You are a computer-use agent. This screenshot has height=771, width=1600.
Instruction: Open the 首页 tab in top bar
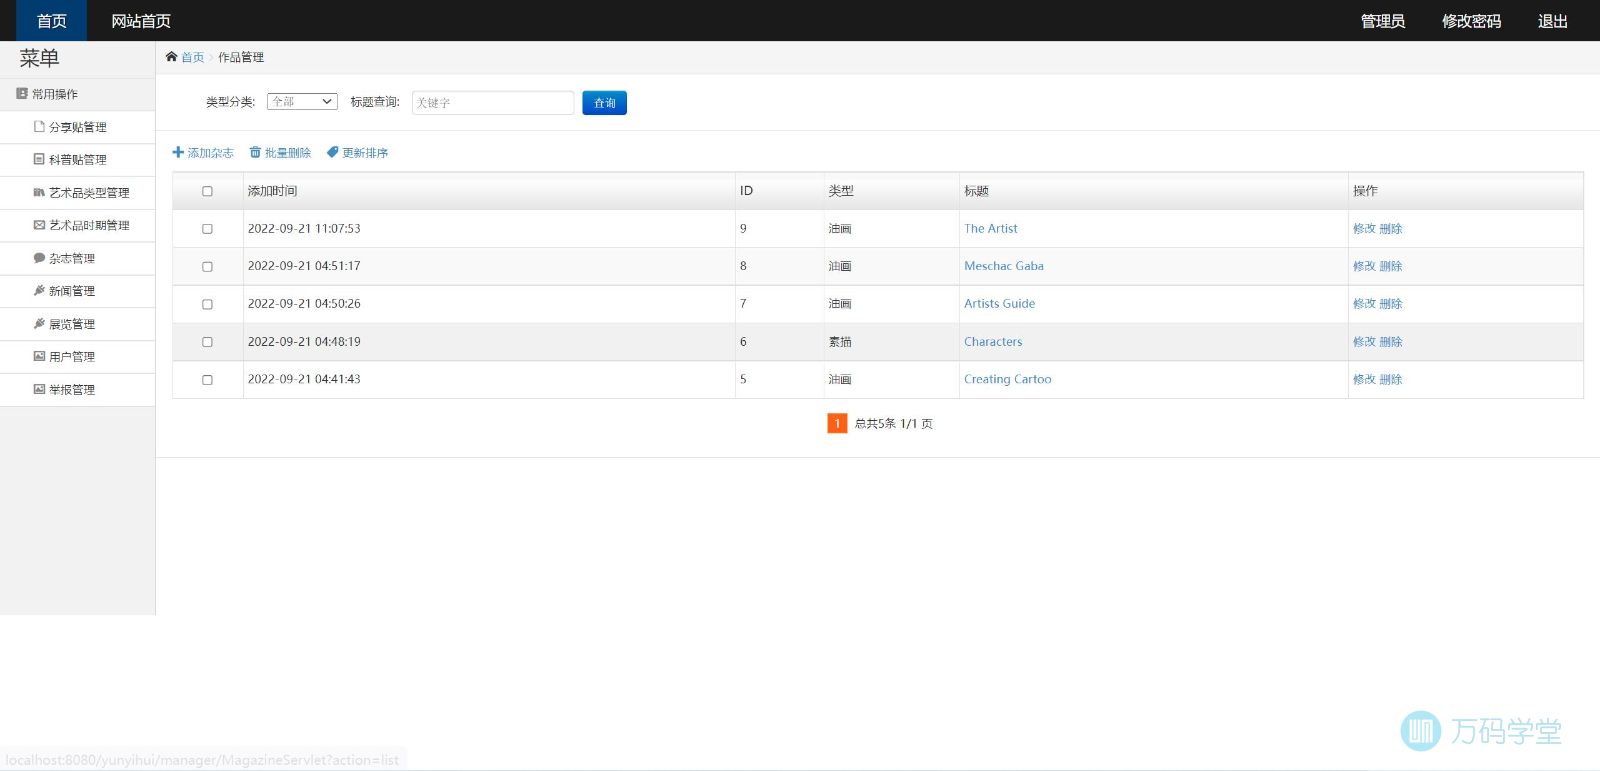51,21
